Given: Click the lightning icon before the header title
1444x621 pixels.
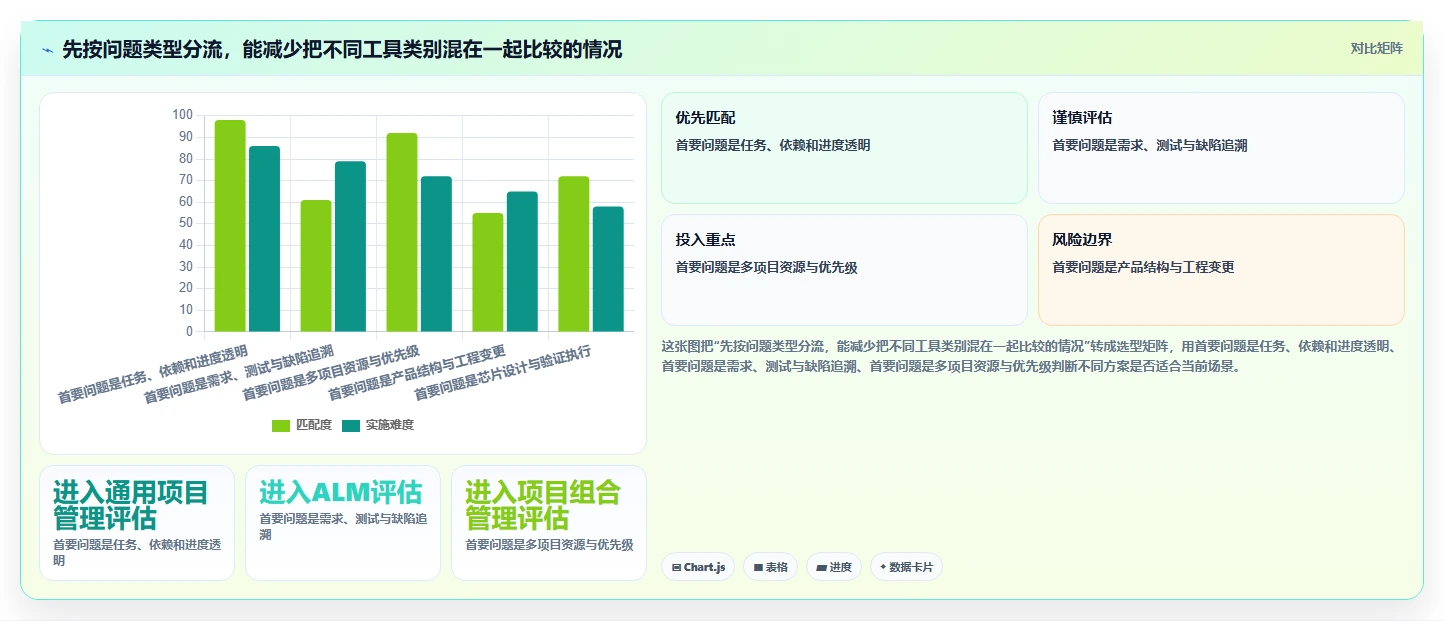Looking at the screenshot, I should click(47, 50).
